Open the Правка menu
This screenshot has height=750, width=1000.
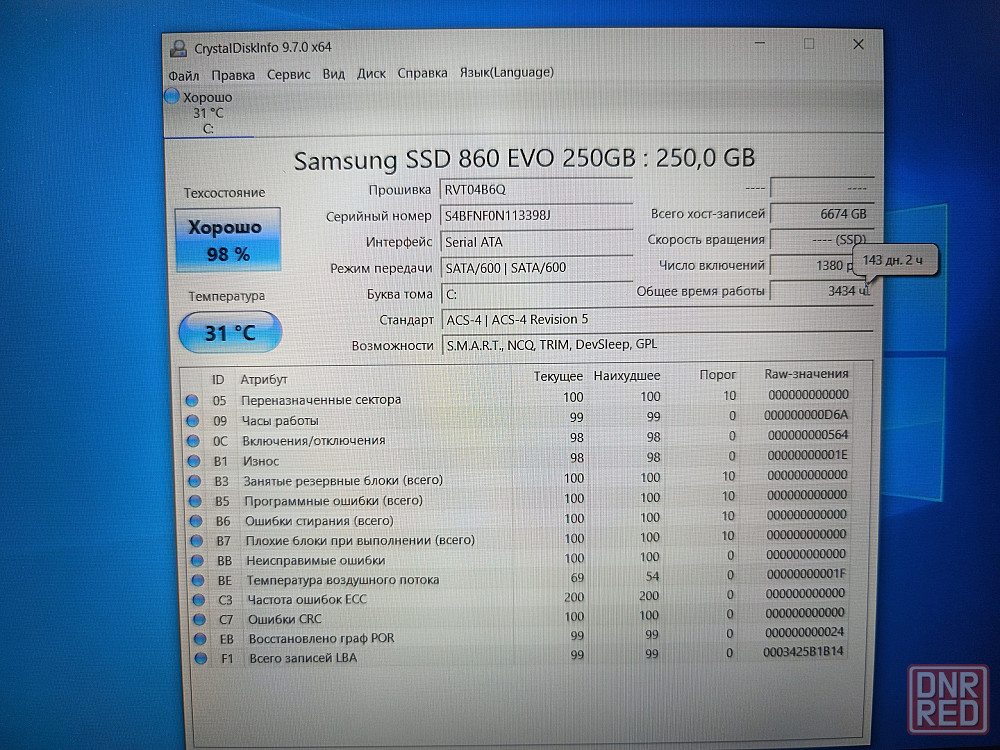233,74
